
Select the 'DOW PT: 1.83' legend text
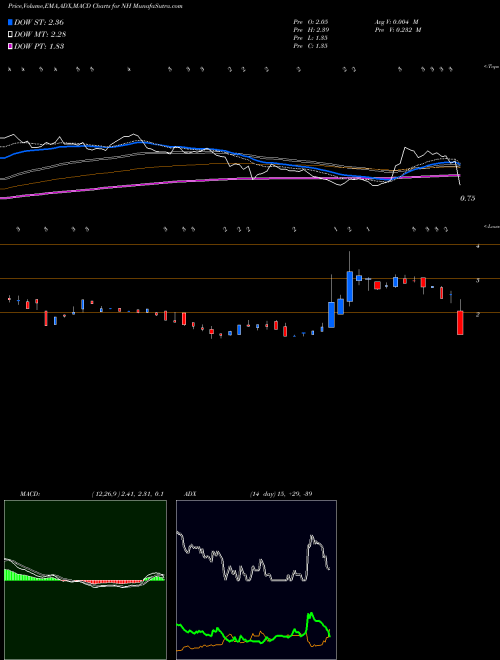(x=39, y=46)
